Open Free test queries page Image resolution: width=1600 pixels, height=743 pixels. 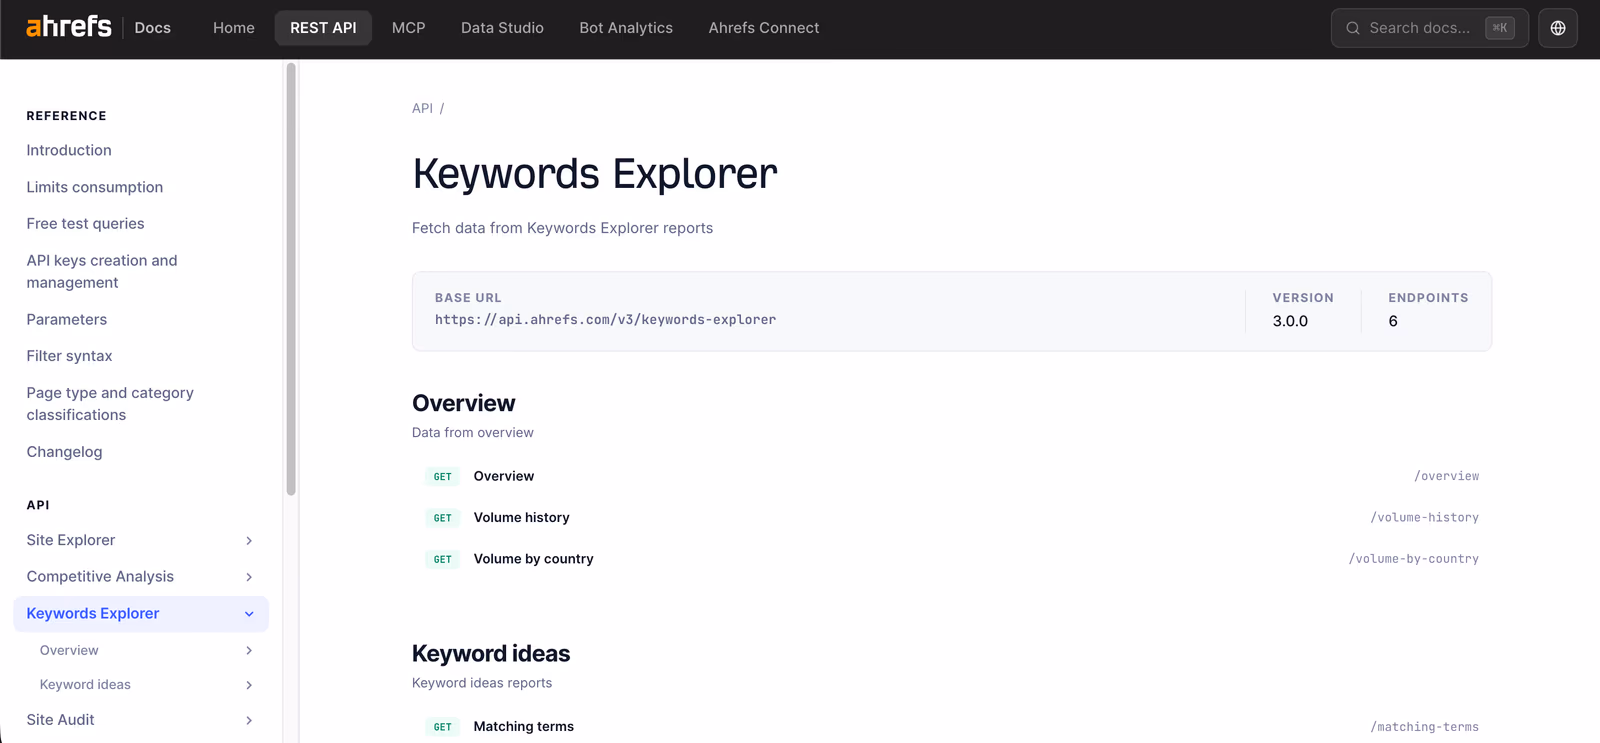pyautogui.click(x=85, y=224)
